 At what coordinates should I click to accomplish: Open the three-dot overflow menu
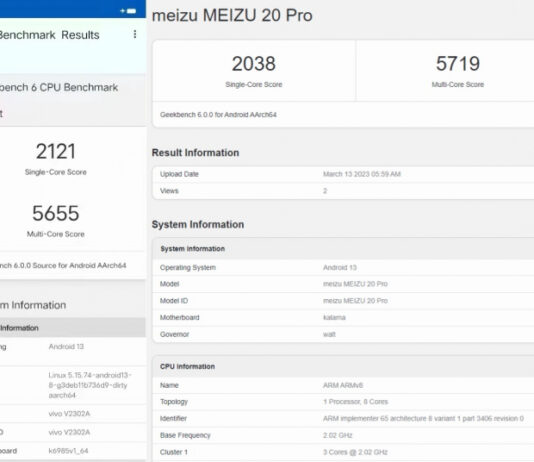click(x=135, y=34)
